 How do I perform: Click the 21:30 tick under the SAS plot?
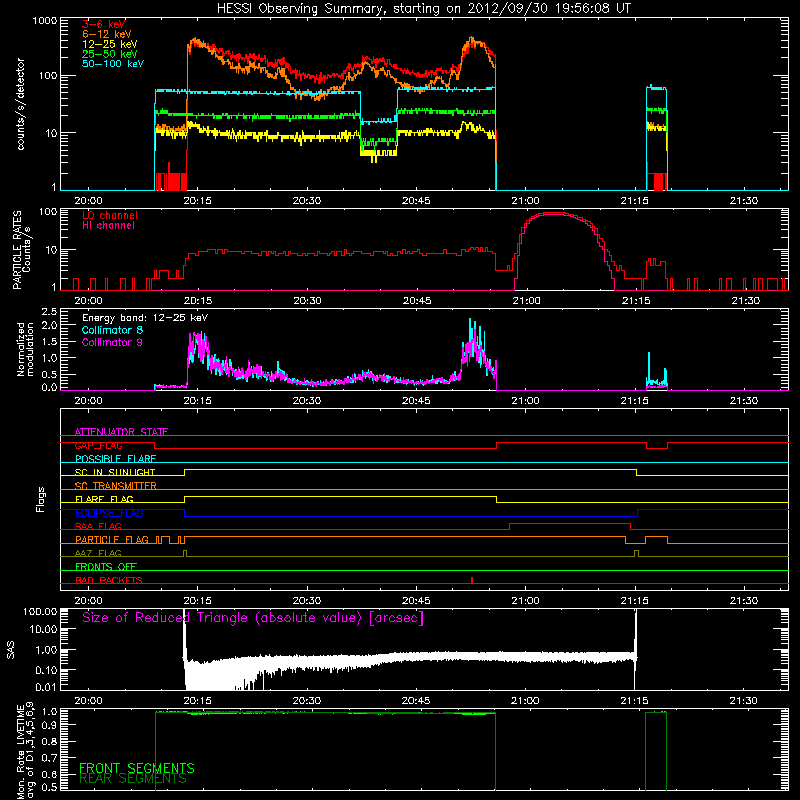coord(743,701)
